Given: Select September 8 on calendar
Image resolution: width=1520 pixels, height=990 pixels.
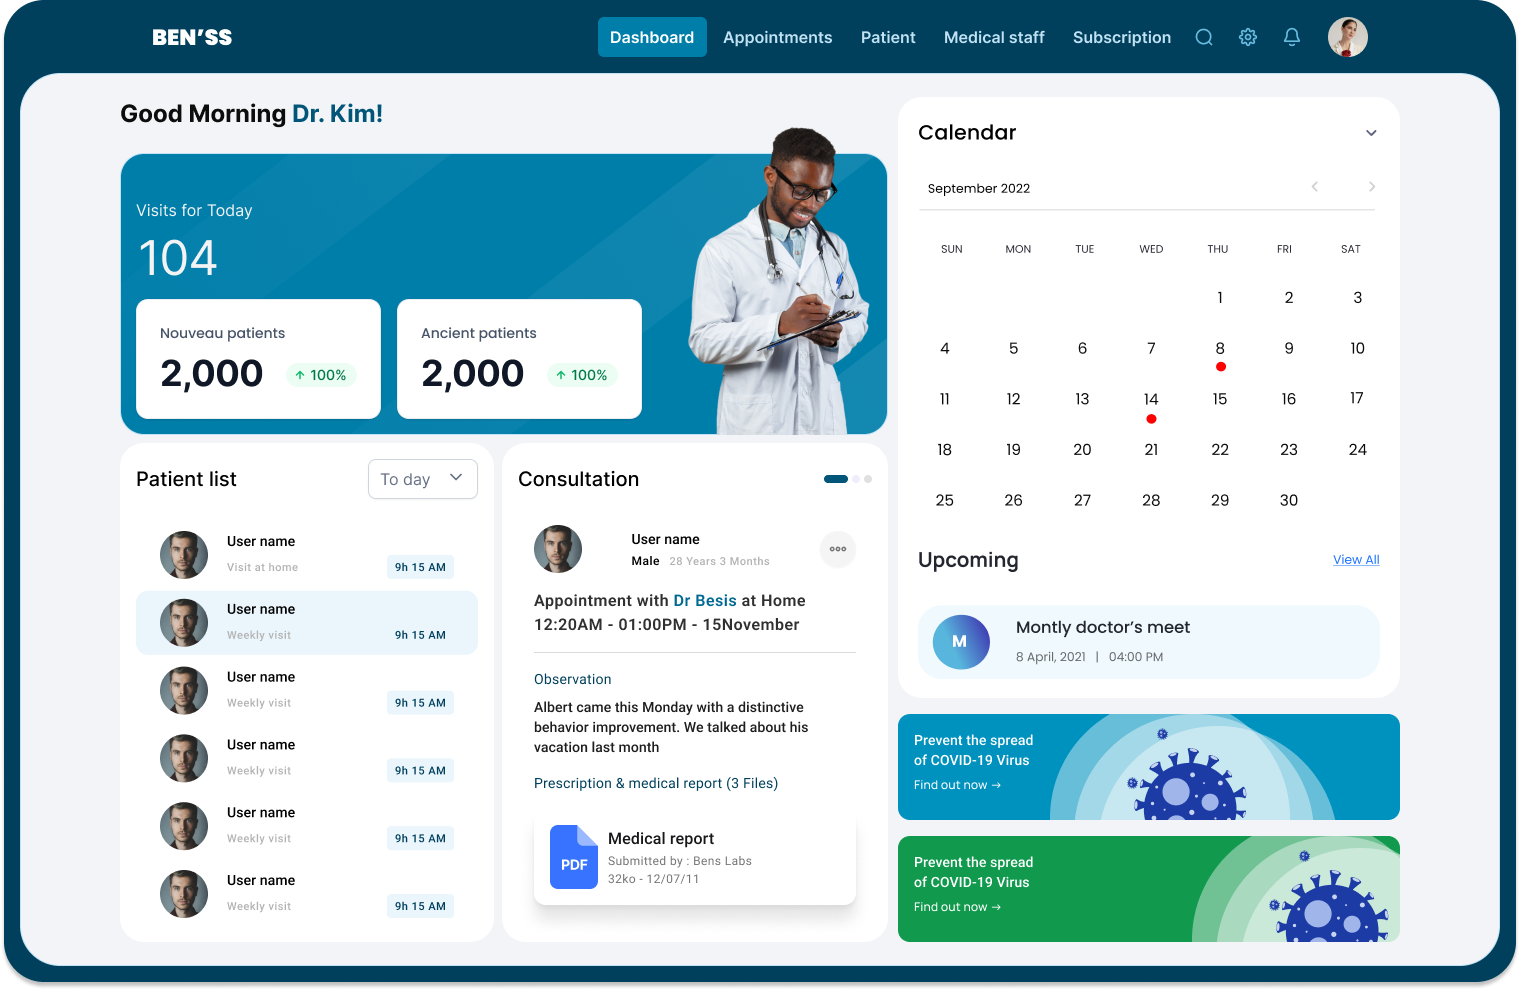Looking at the screenshot, I should click(1220, 348).
